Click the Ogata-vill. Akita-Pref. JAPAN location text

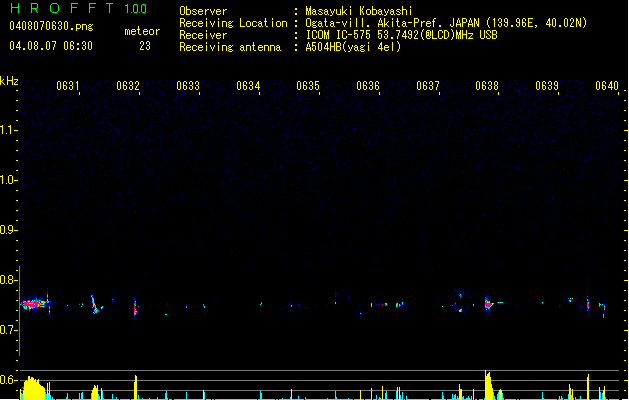(x=446, y=23)
